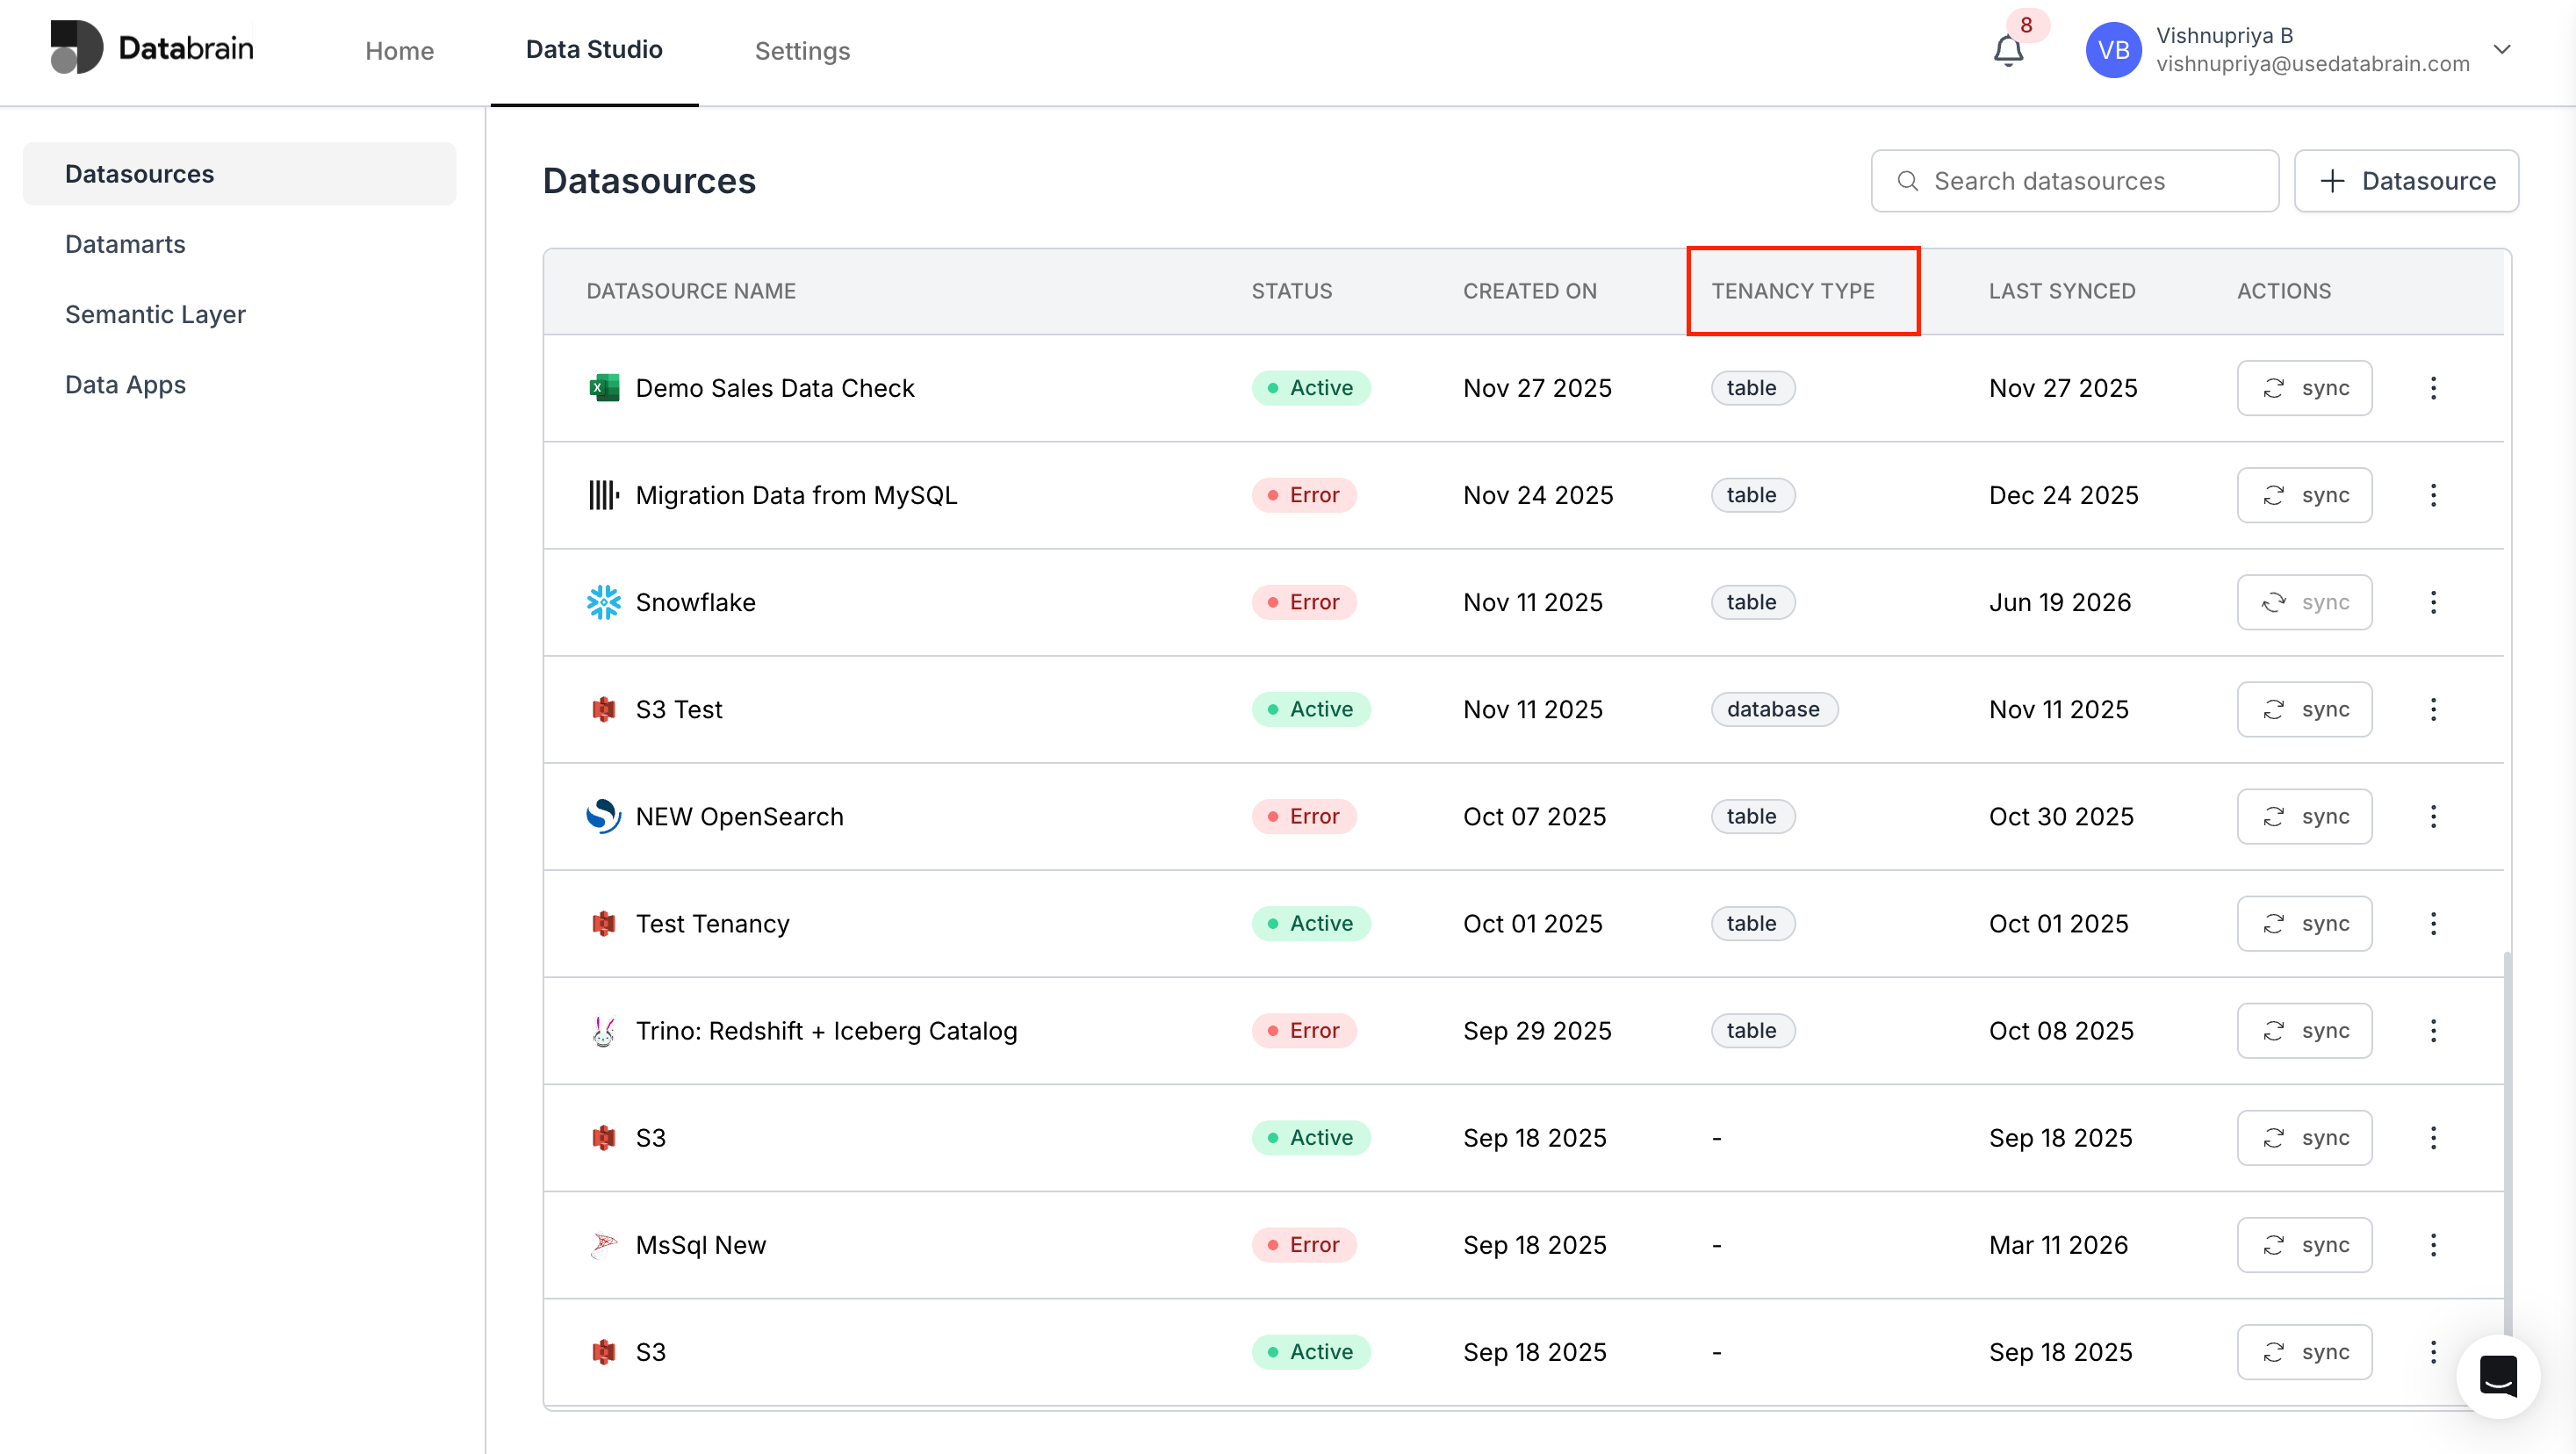Open the notifications bell
The height and width of the screenshot is (1454, 2576).
point(2007,50)
